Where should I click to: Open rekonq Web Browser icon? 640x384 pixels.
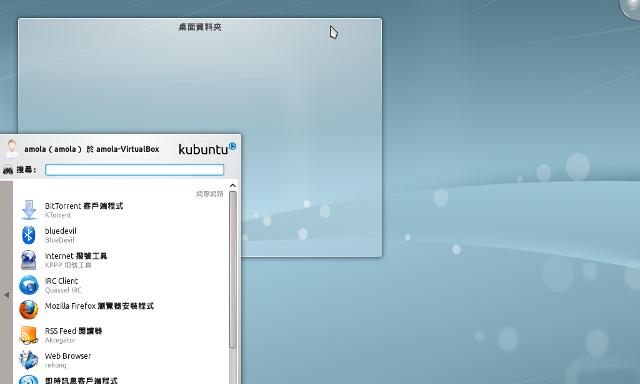coord(29,360)
